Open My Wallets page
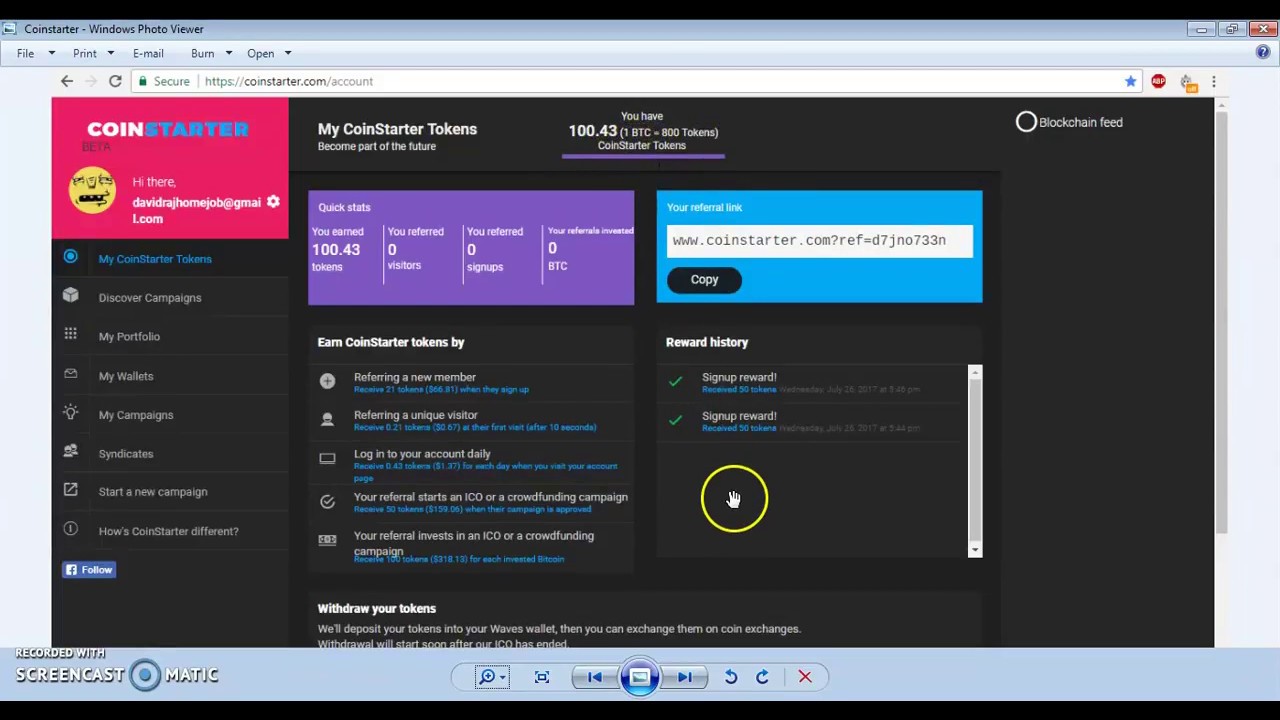The width and height of the screenshot is (1280, 720). point(126,376)
